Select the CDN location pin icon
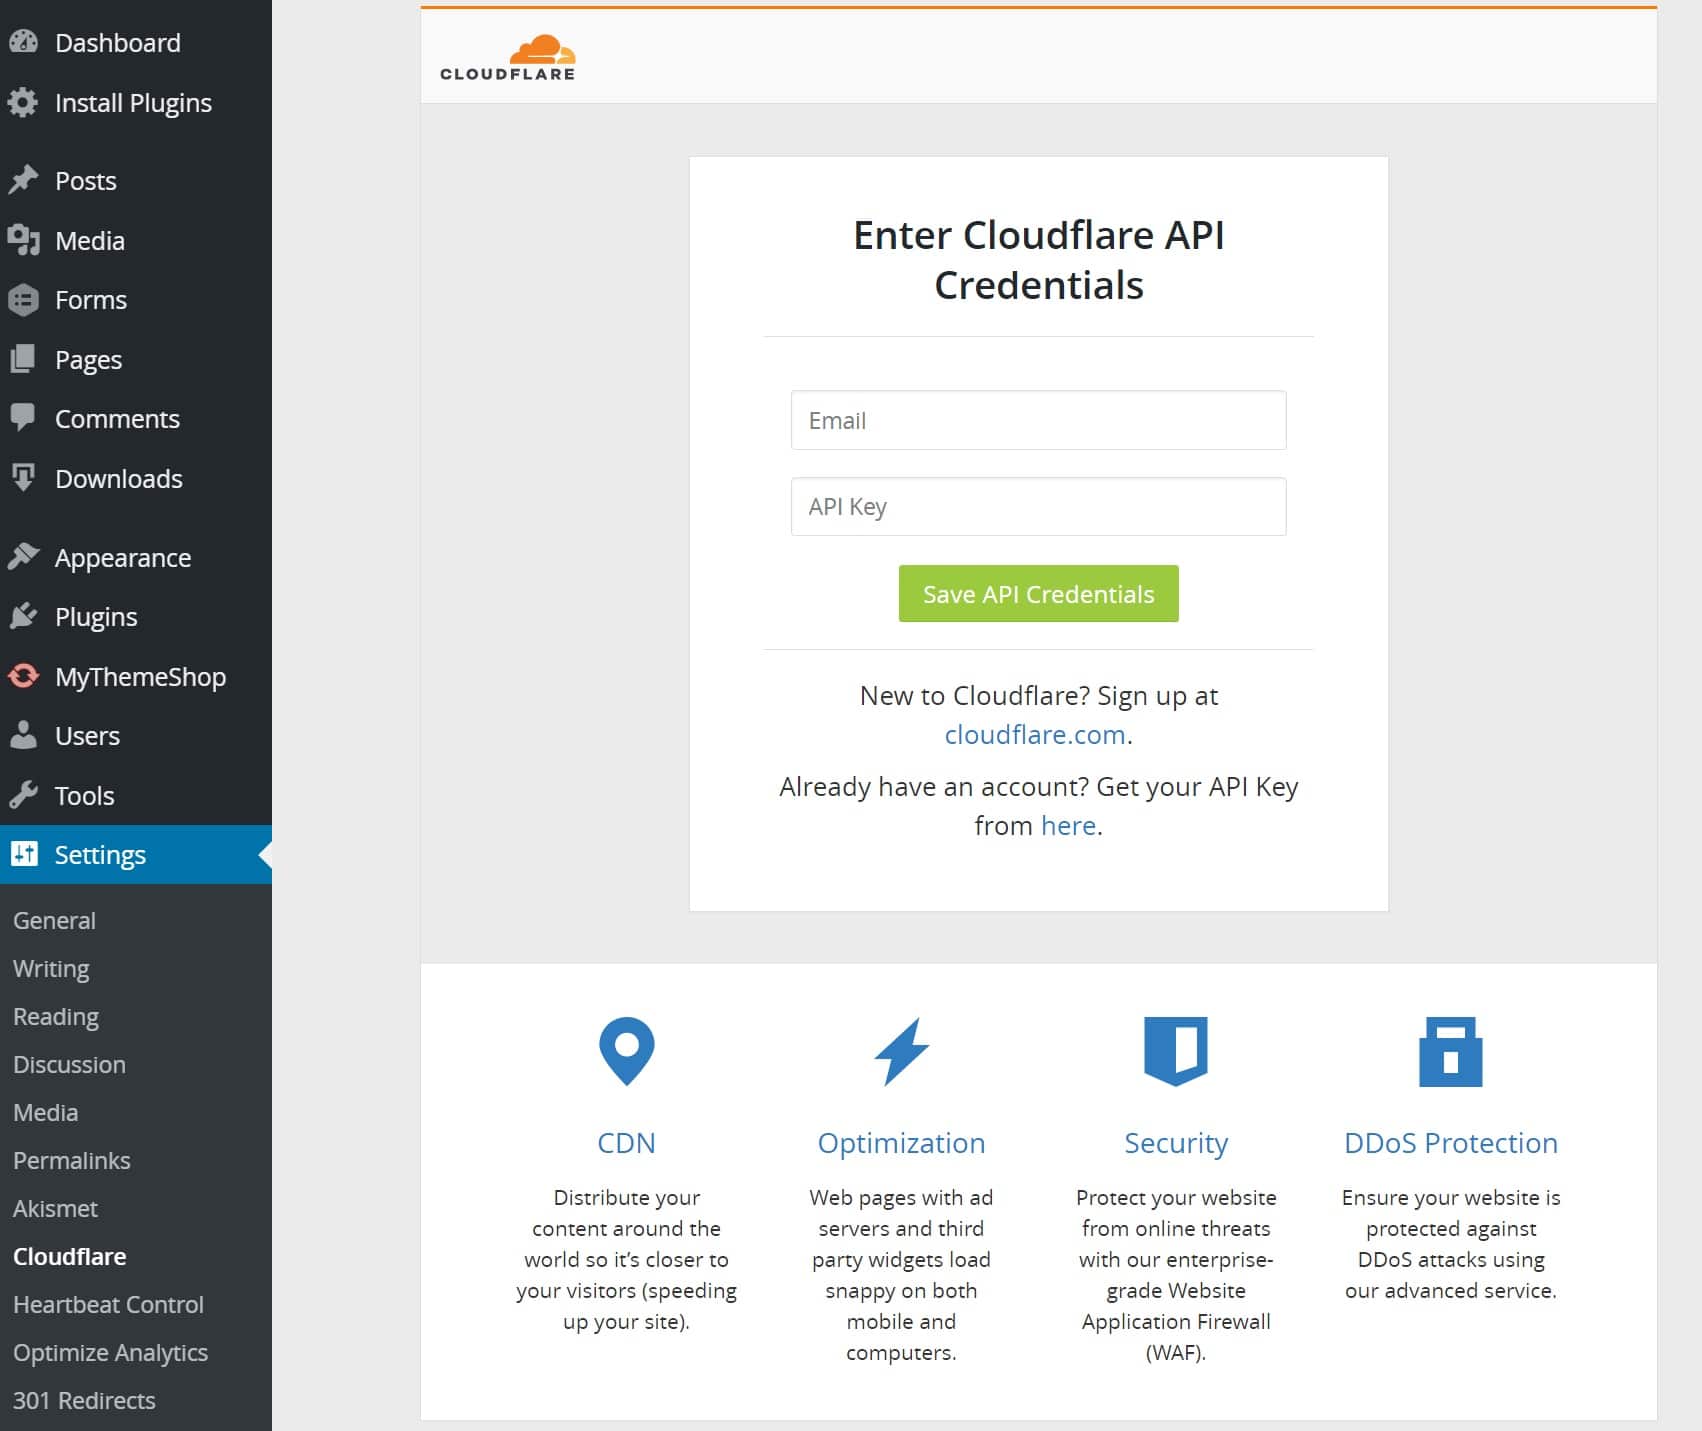This screenshot has width=1702, height=1431. (x=626, y=1051)
